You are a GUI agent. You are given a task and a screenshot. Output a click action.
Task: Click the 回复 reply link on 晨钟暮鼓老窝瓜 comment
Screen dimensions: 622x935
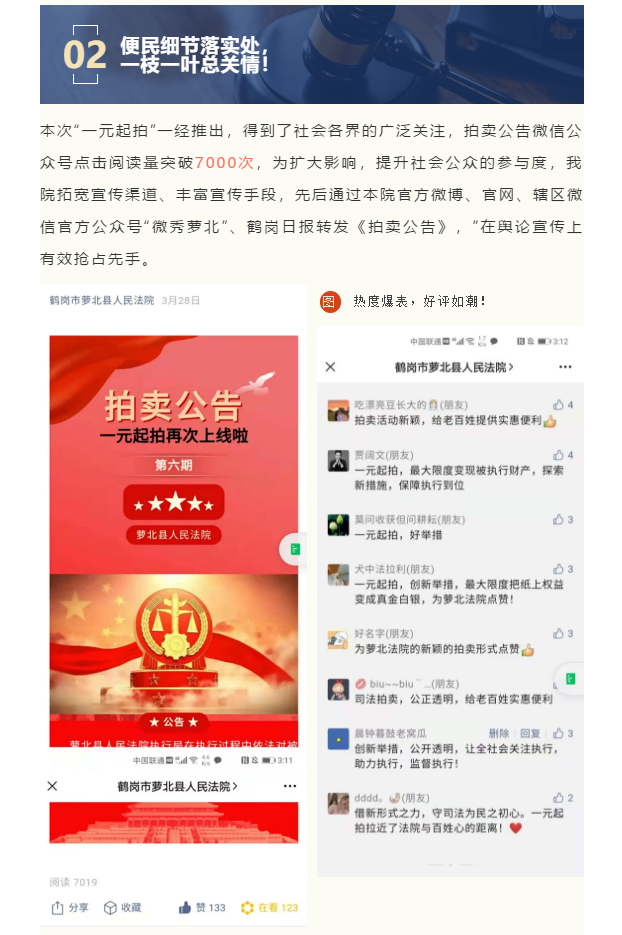click(x=530, y=733)
